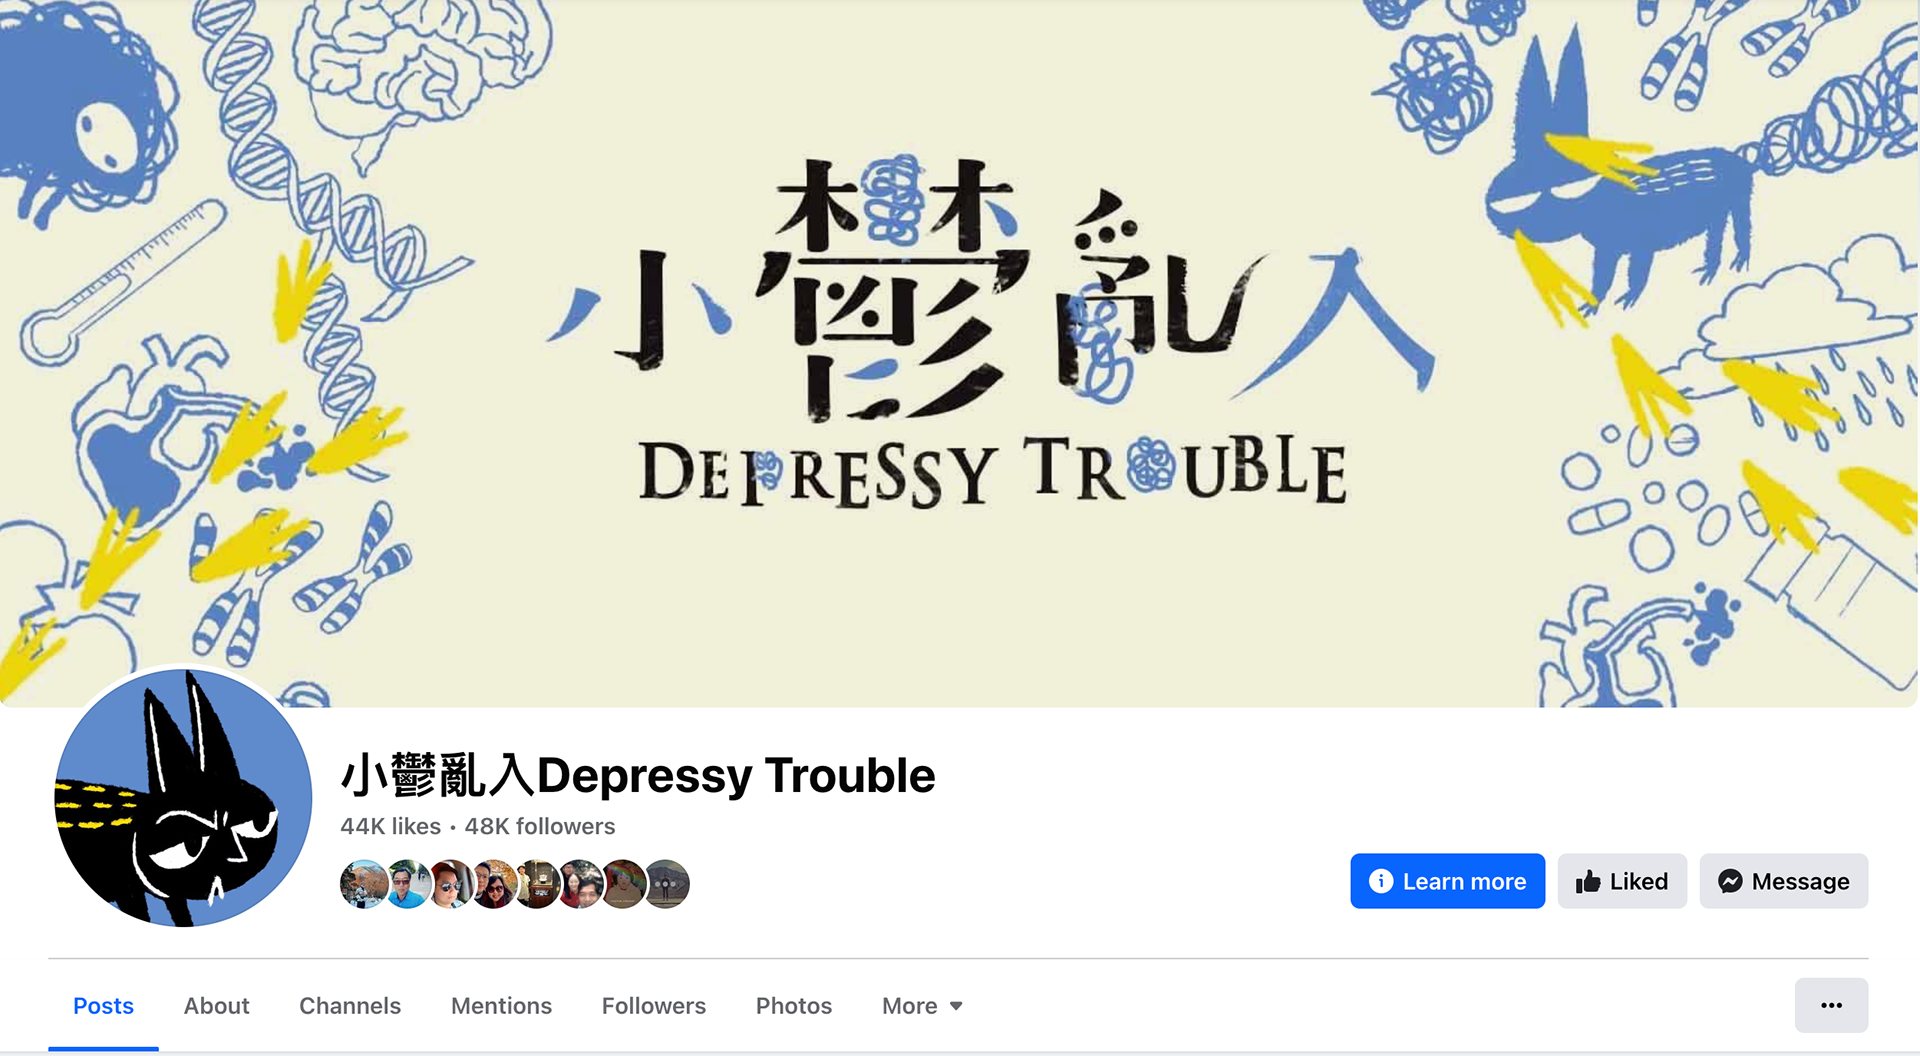
Task: Click the last follower avatar in row
Action: click(x=666, y=884)
